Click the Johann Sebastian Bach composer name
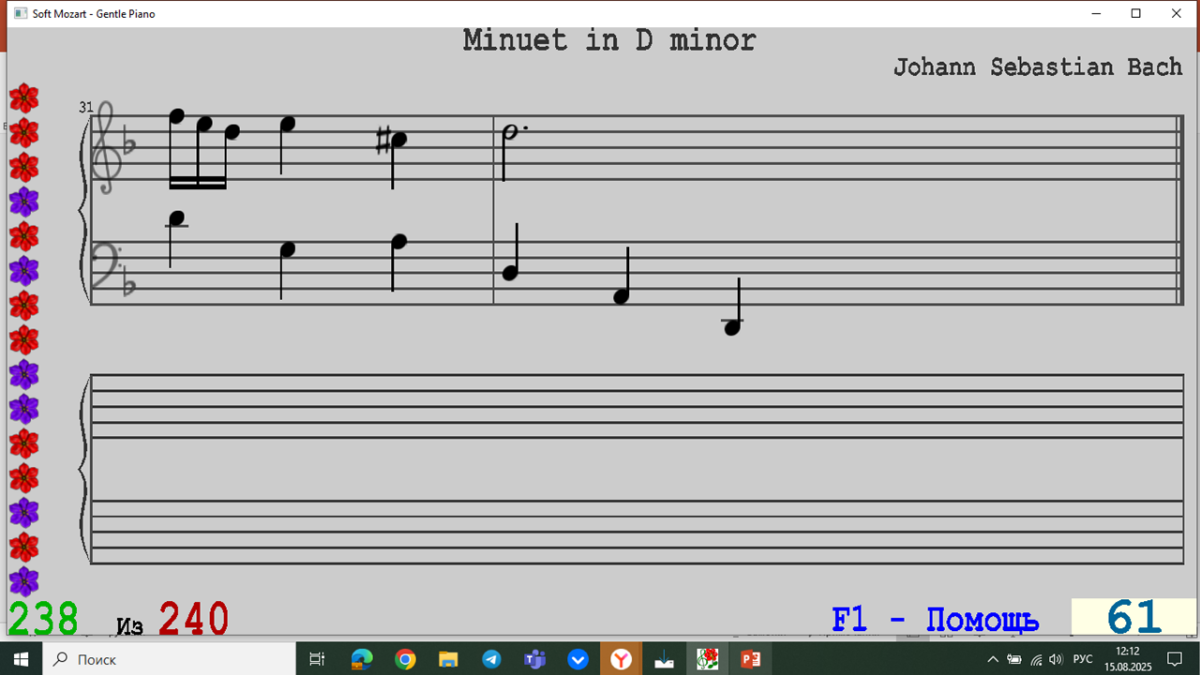This screenshot has height=675, width=1200. (x=1038, y=68)
